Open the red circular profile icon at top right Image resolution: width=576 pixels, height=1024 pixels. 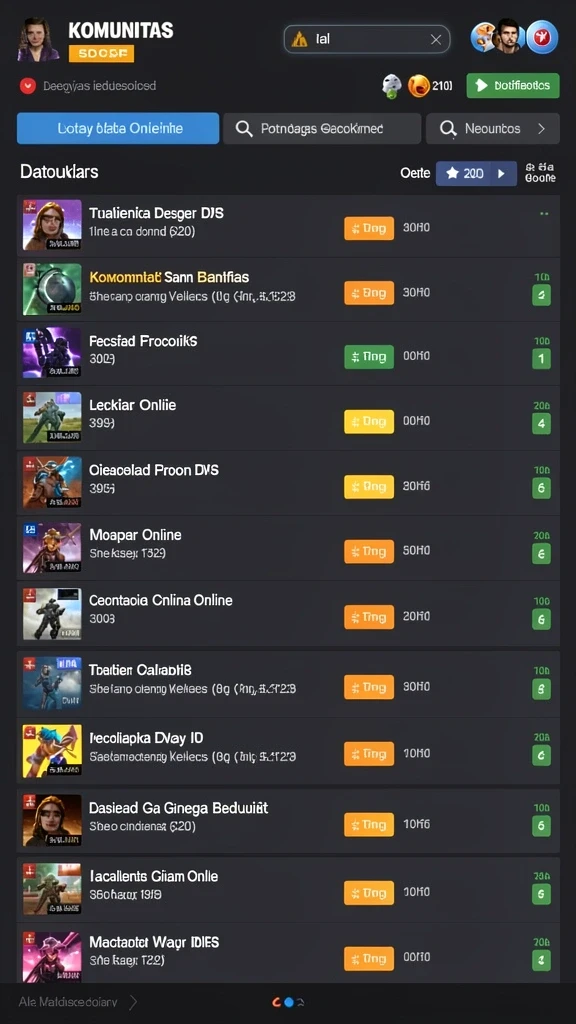[x=542, y=37]
